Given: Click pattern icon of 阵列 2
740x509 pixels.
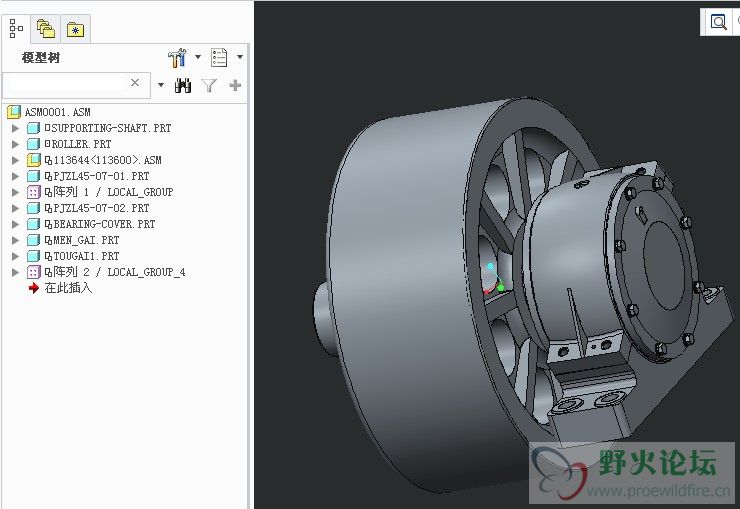Looking at the screenshot, I should pyautogui.click(x=34, y=272).
